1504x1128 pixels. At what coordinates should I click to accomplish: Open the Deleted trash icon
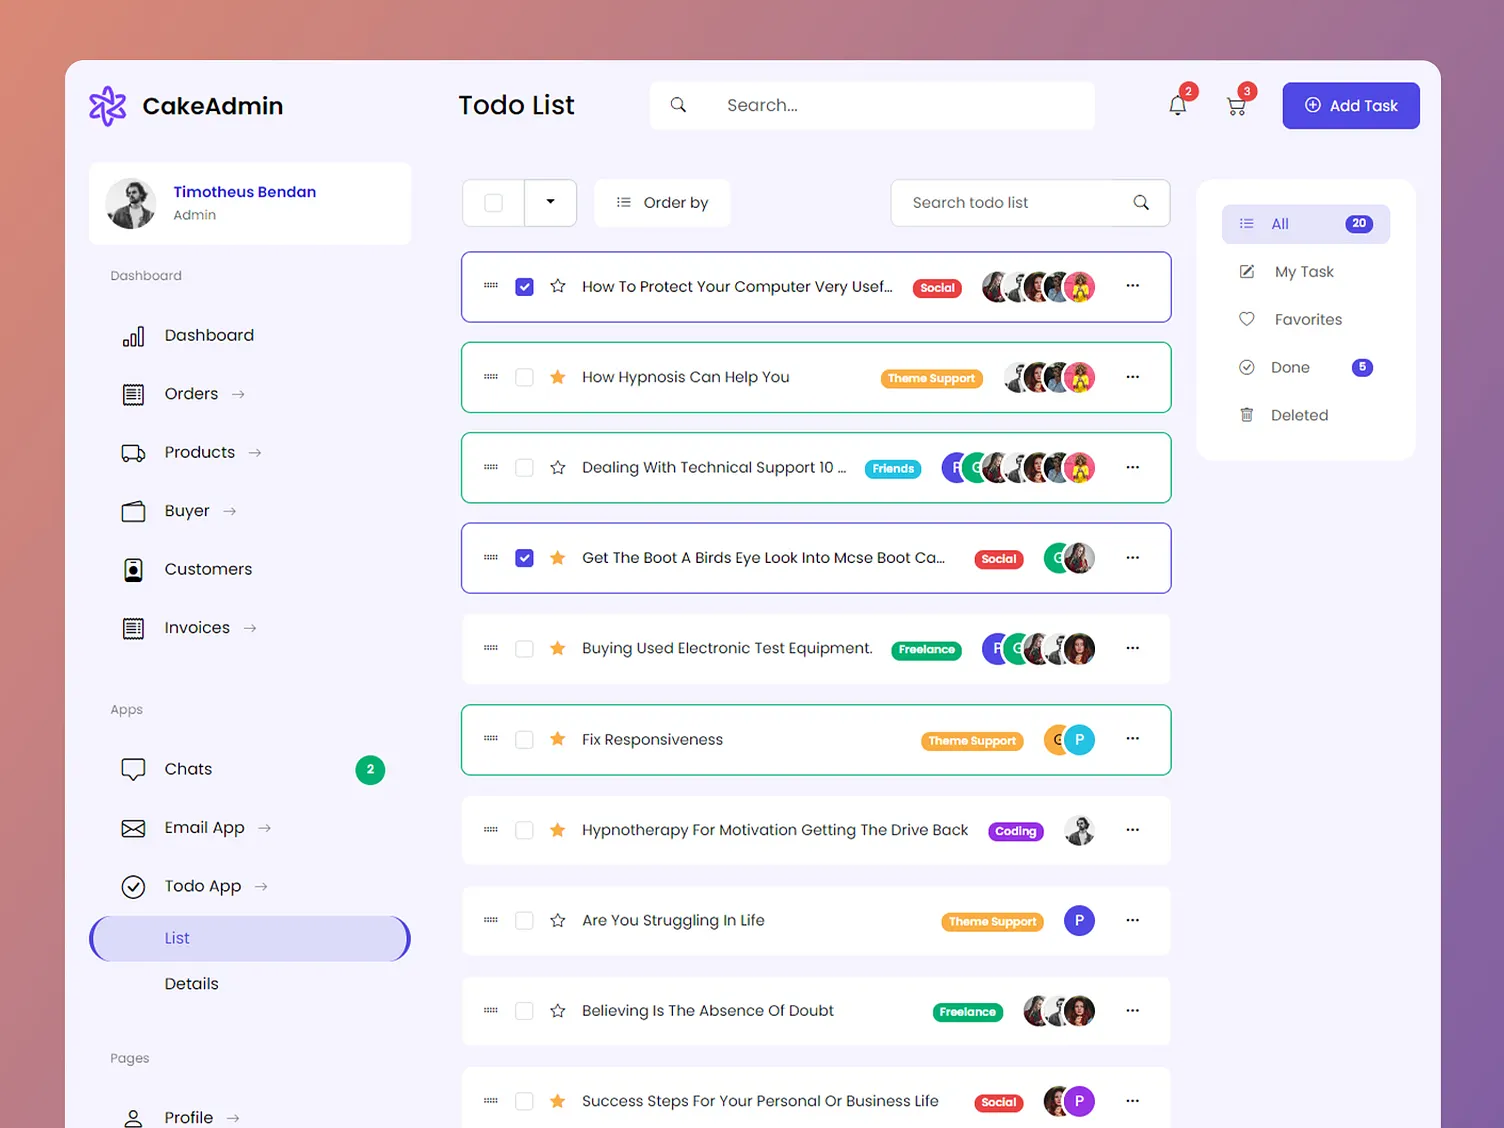point(1246,415)
